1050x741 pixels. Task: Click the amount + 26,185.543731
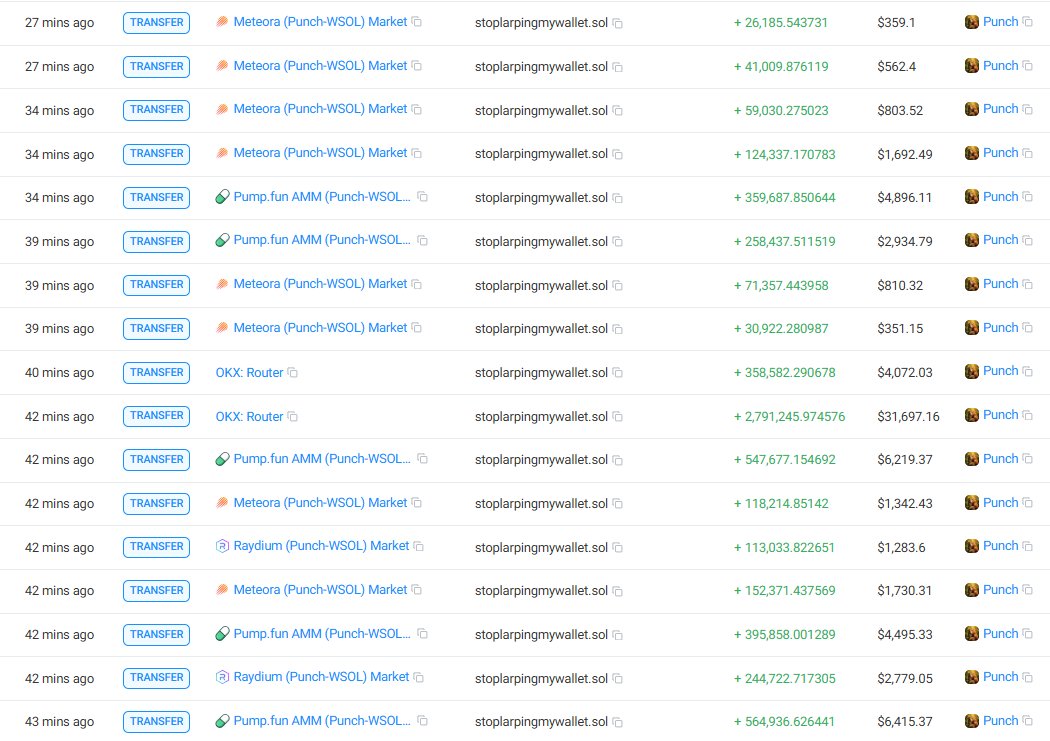(781, 23)
